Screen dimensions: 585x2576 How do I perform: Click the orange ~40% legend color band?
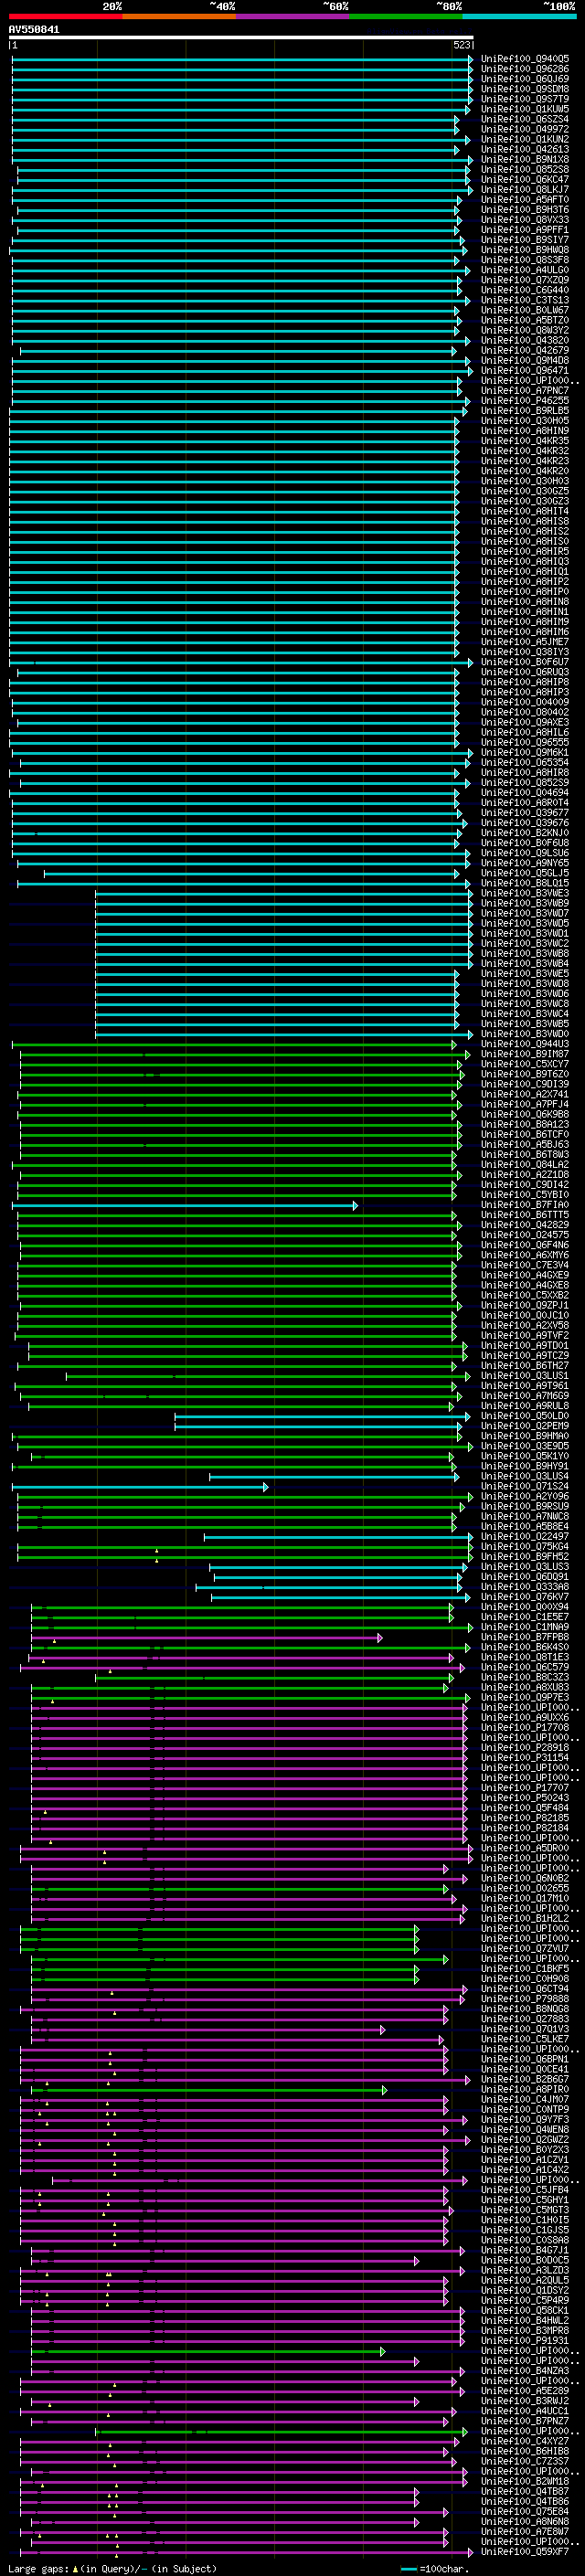pos(179,16)
